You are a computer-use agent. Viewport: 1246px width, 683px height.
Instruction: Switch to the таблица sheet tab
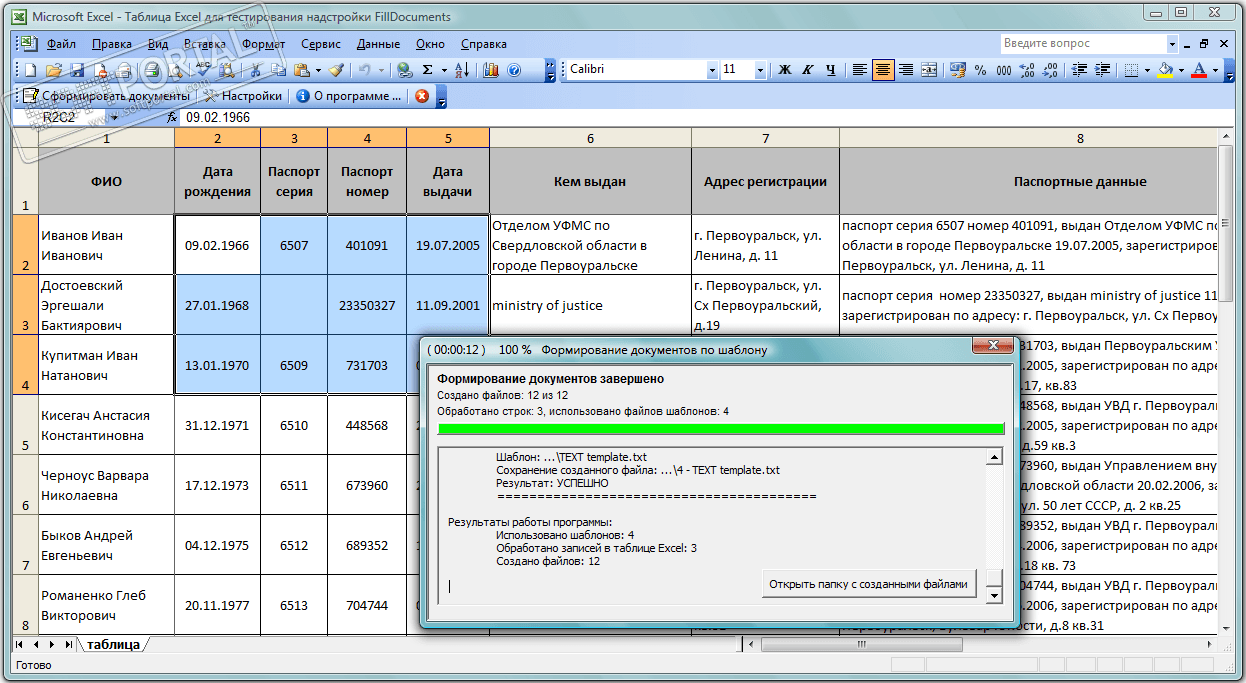(113, 644)
